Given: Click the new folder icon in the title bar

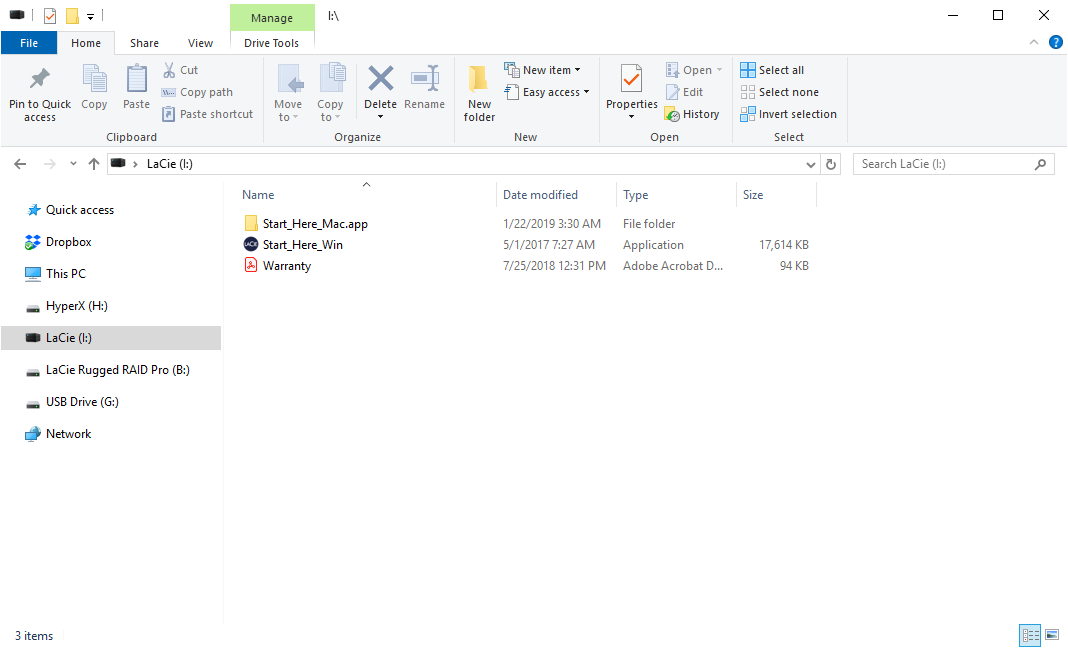Looking at the screenshot, I should 72,15.
